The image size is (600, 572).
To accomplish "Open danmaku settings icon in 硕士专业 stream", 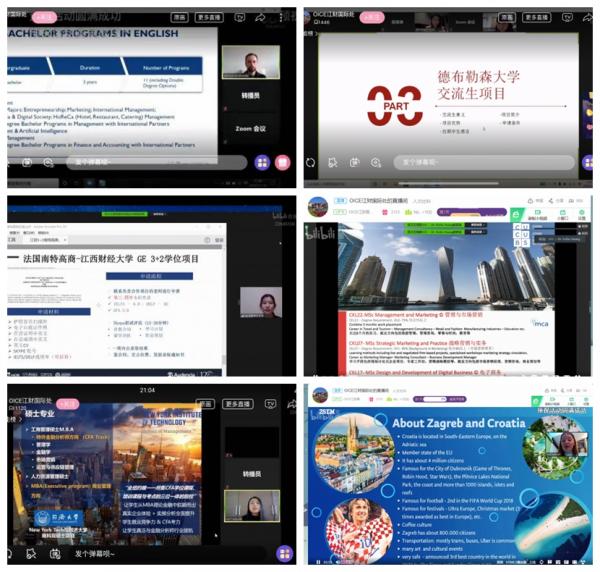I will pyautogui.click(x=55, y=553).
